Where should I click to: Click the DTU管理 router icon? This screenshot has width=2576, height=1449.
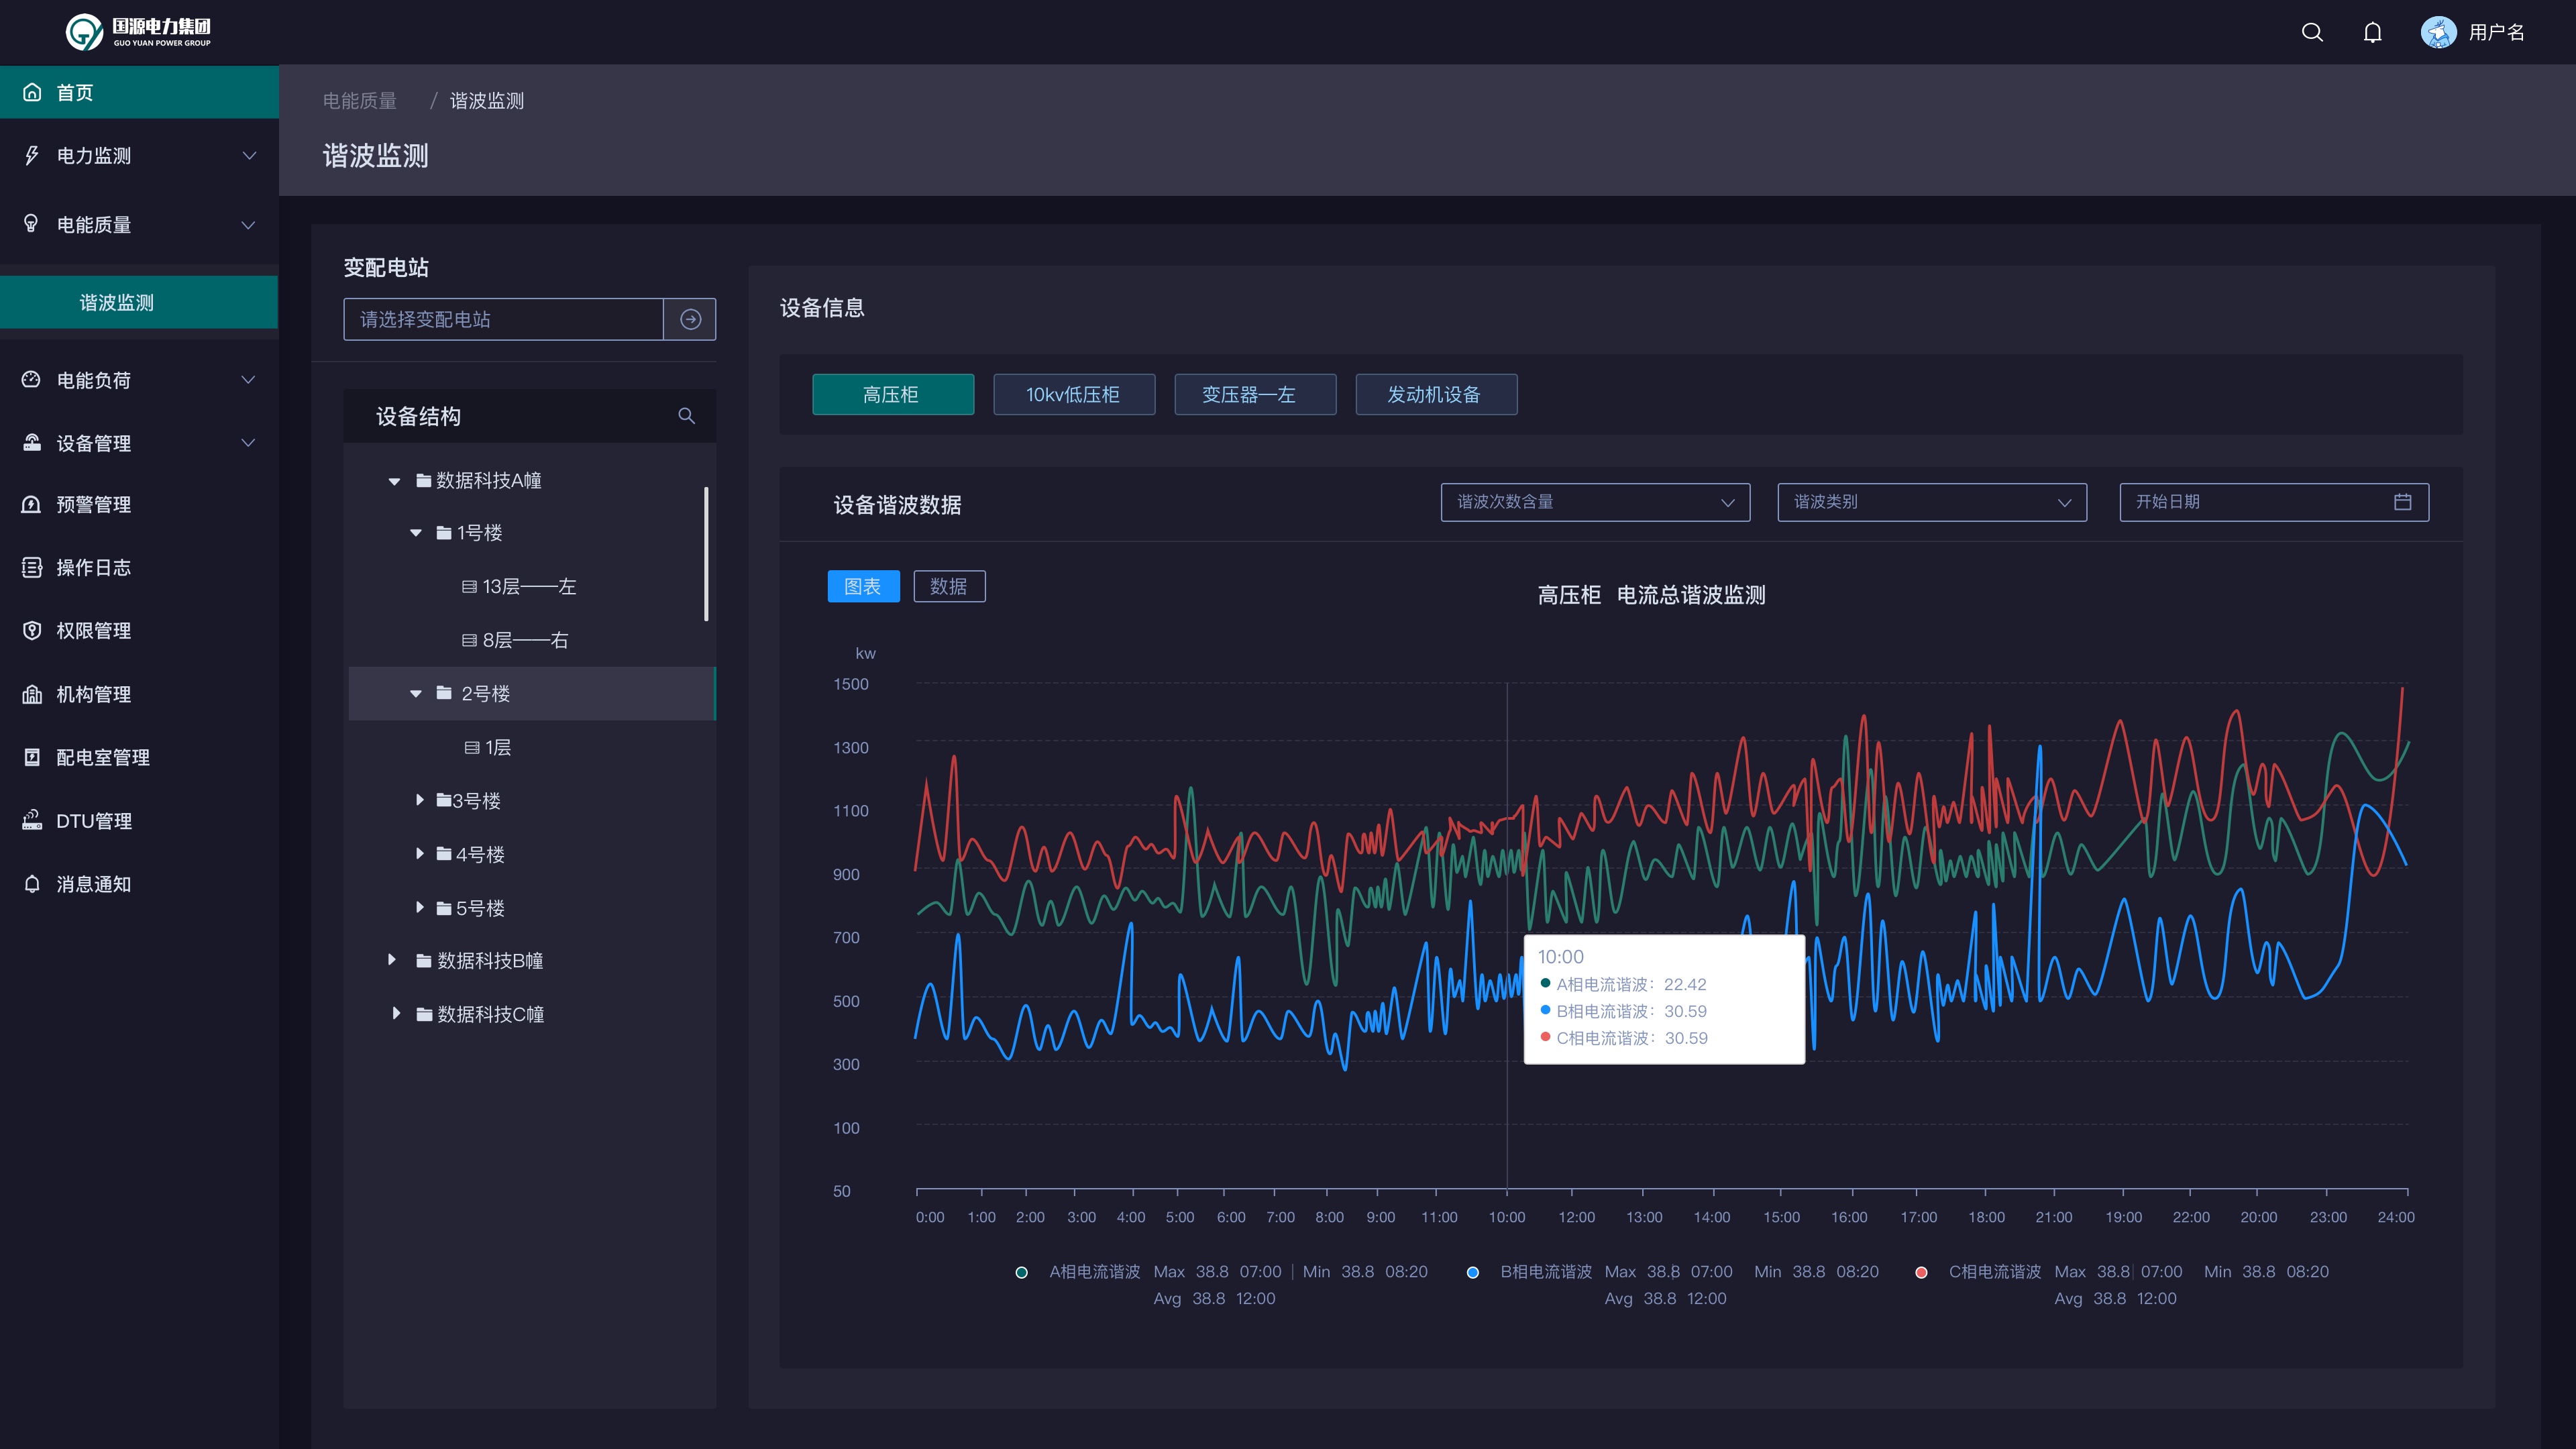coord(32,820)
